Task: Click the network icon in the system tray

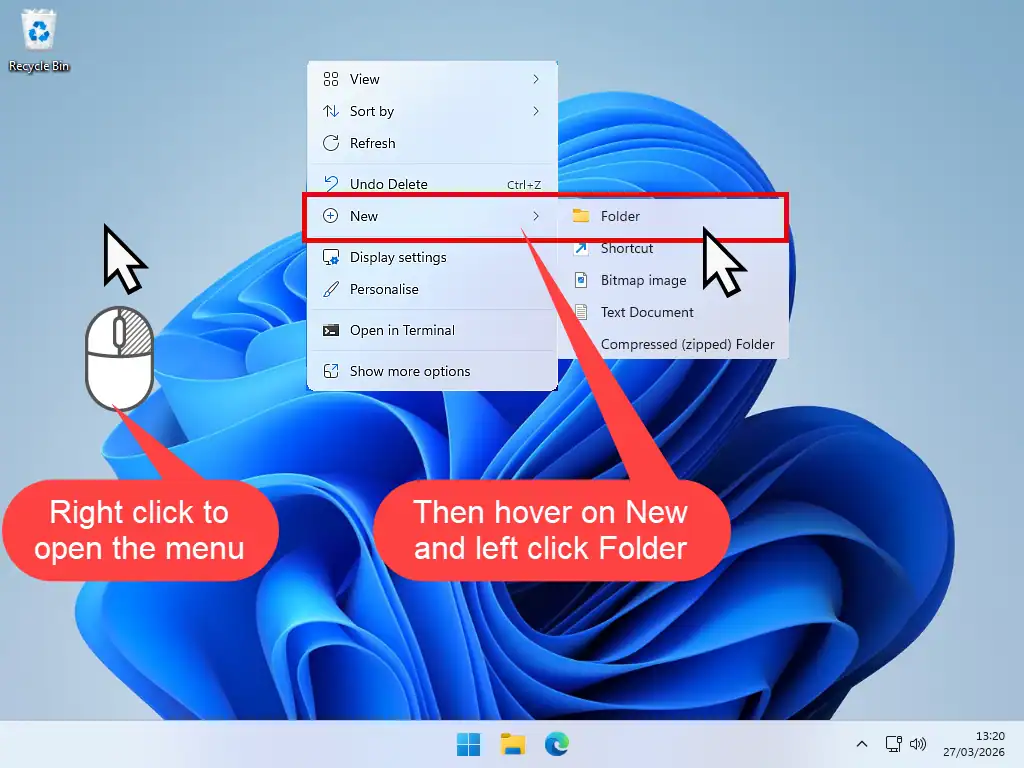Action: click(x=893, y=744)
